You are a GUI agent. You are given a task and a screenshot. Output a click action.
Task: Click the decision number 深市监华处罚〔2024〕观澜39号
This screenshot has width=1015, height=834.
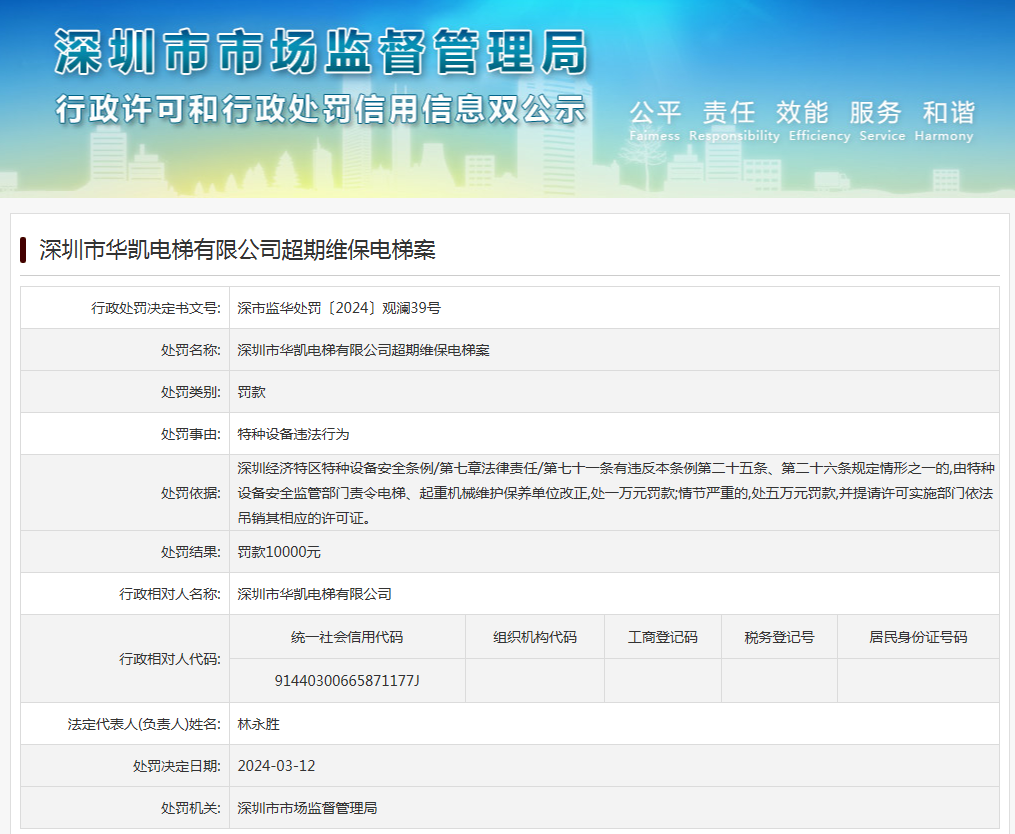(339, 308)
